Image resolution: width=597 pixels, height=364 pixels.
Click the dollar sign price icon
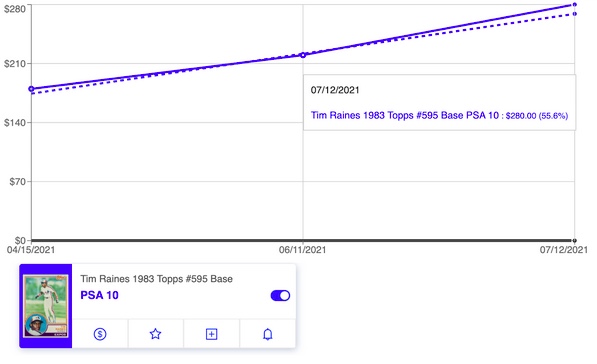click(100, 334)
